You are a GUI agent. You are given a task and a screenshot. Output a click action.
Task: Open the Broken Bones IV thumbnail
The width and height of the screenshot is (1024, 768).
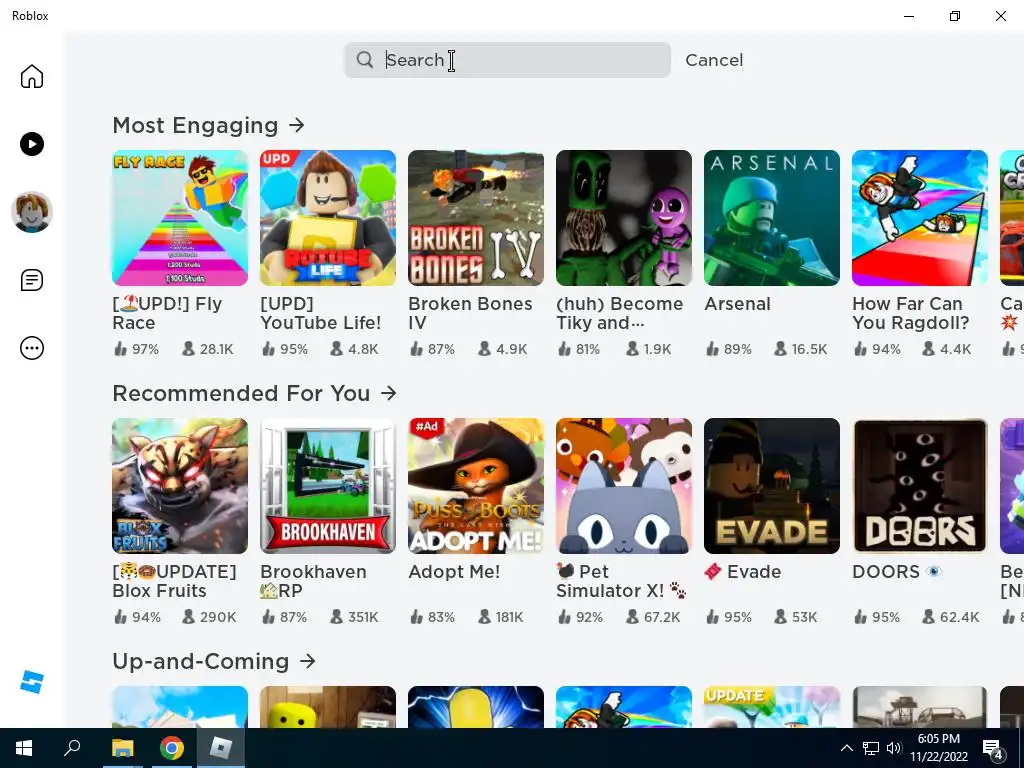[476, 218]
